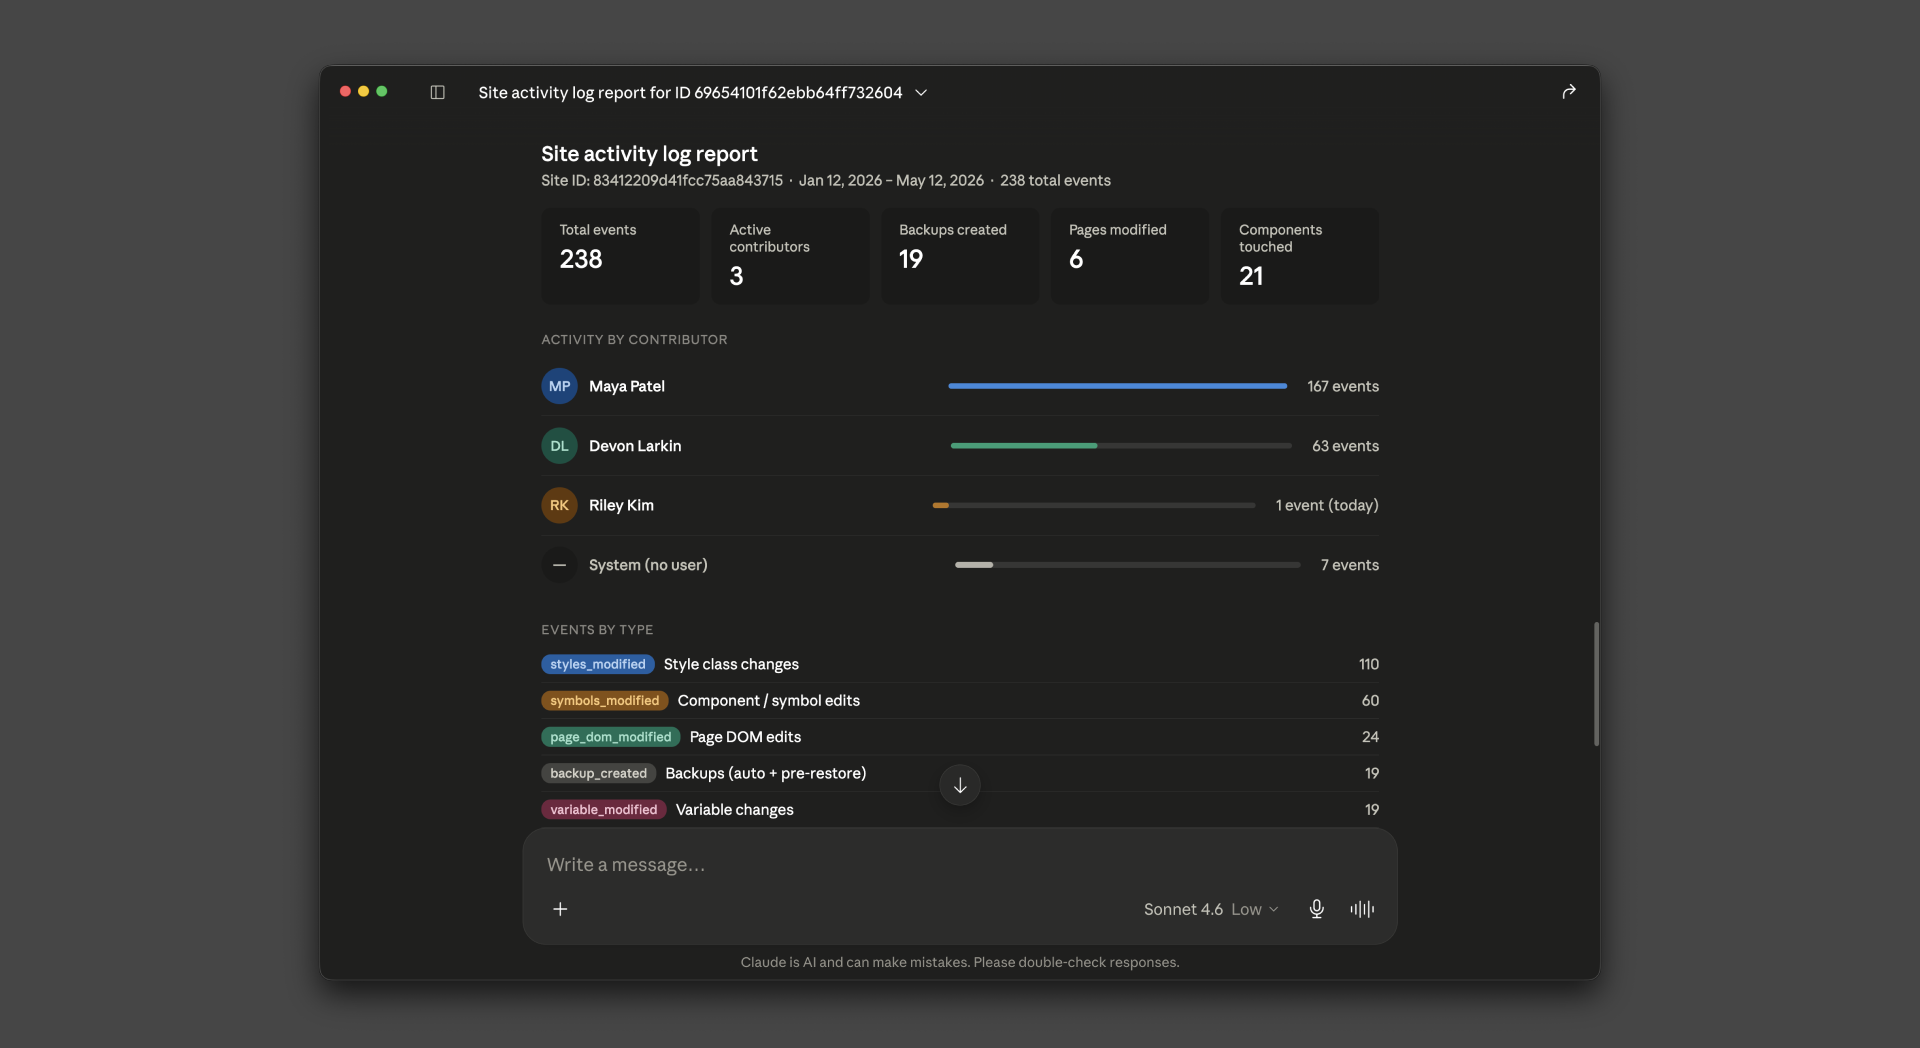Click the styles_modified tag
This screenshot has height=1048, width=1920.
click(x=598, y=664)
